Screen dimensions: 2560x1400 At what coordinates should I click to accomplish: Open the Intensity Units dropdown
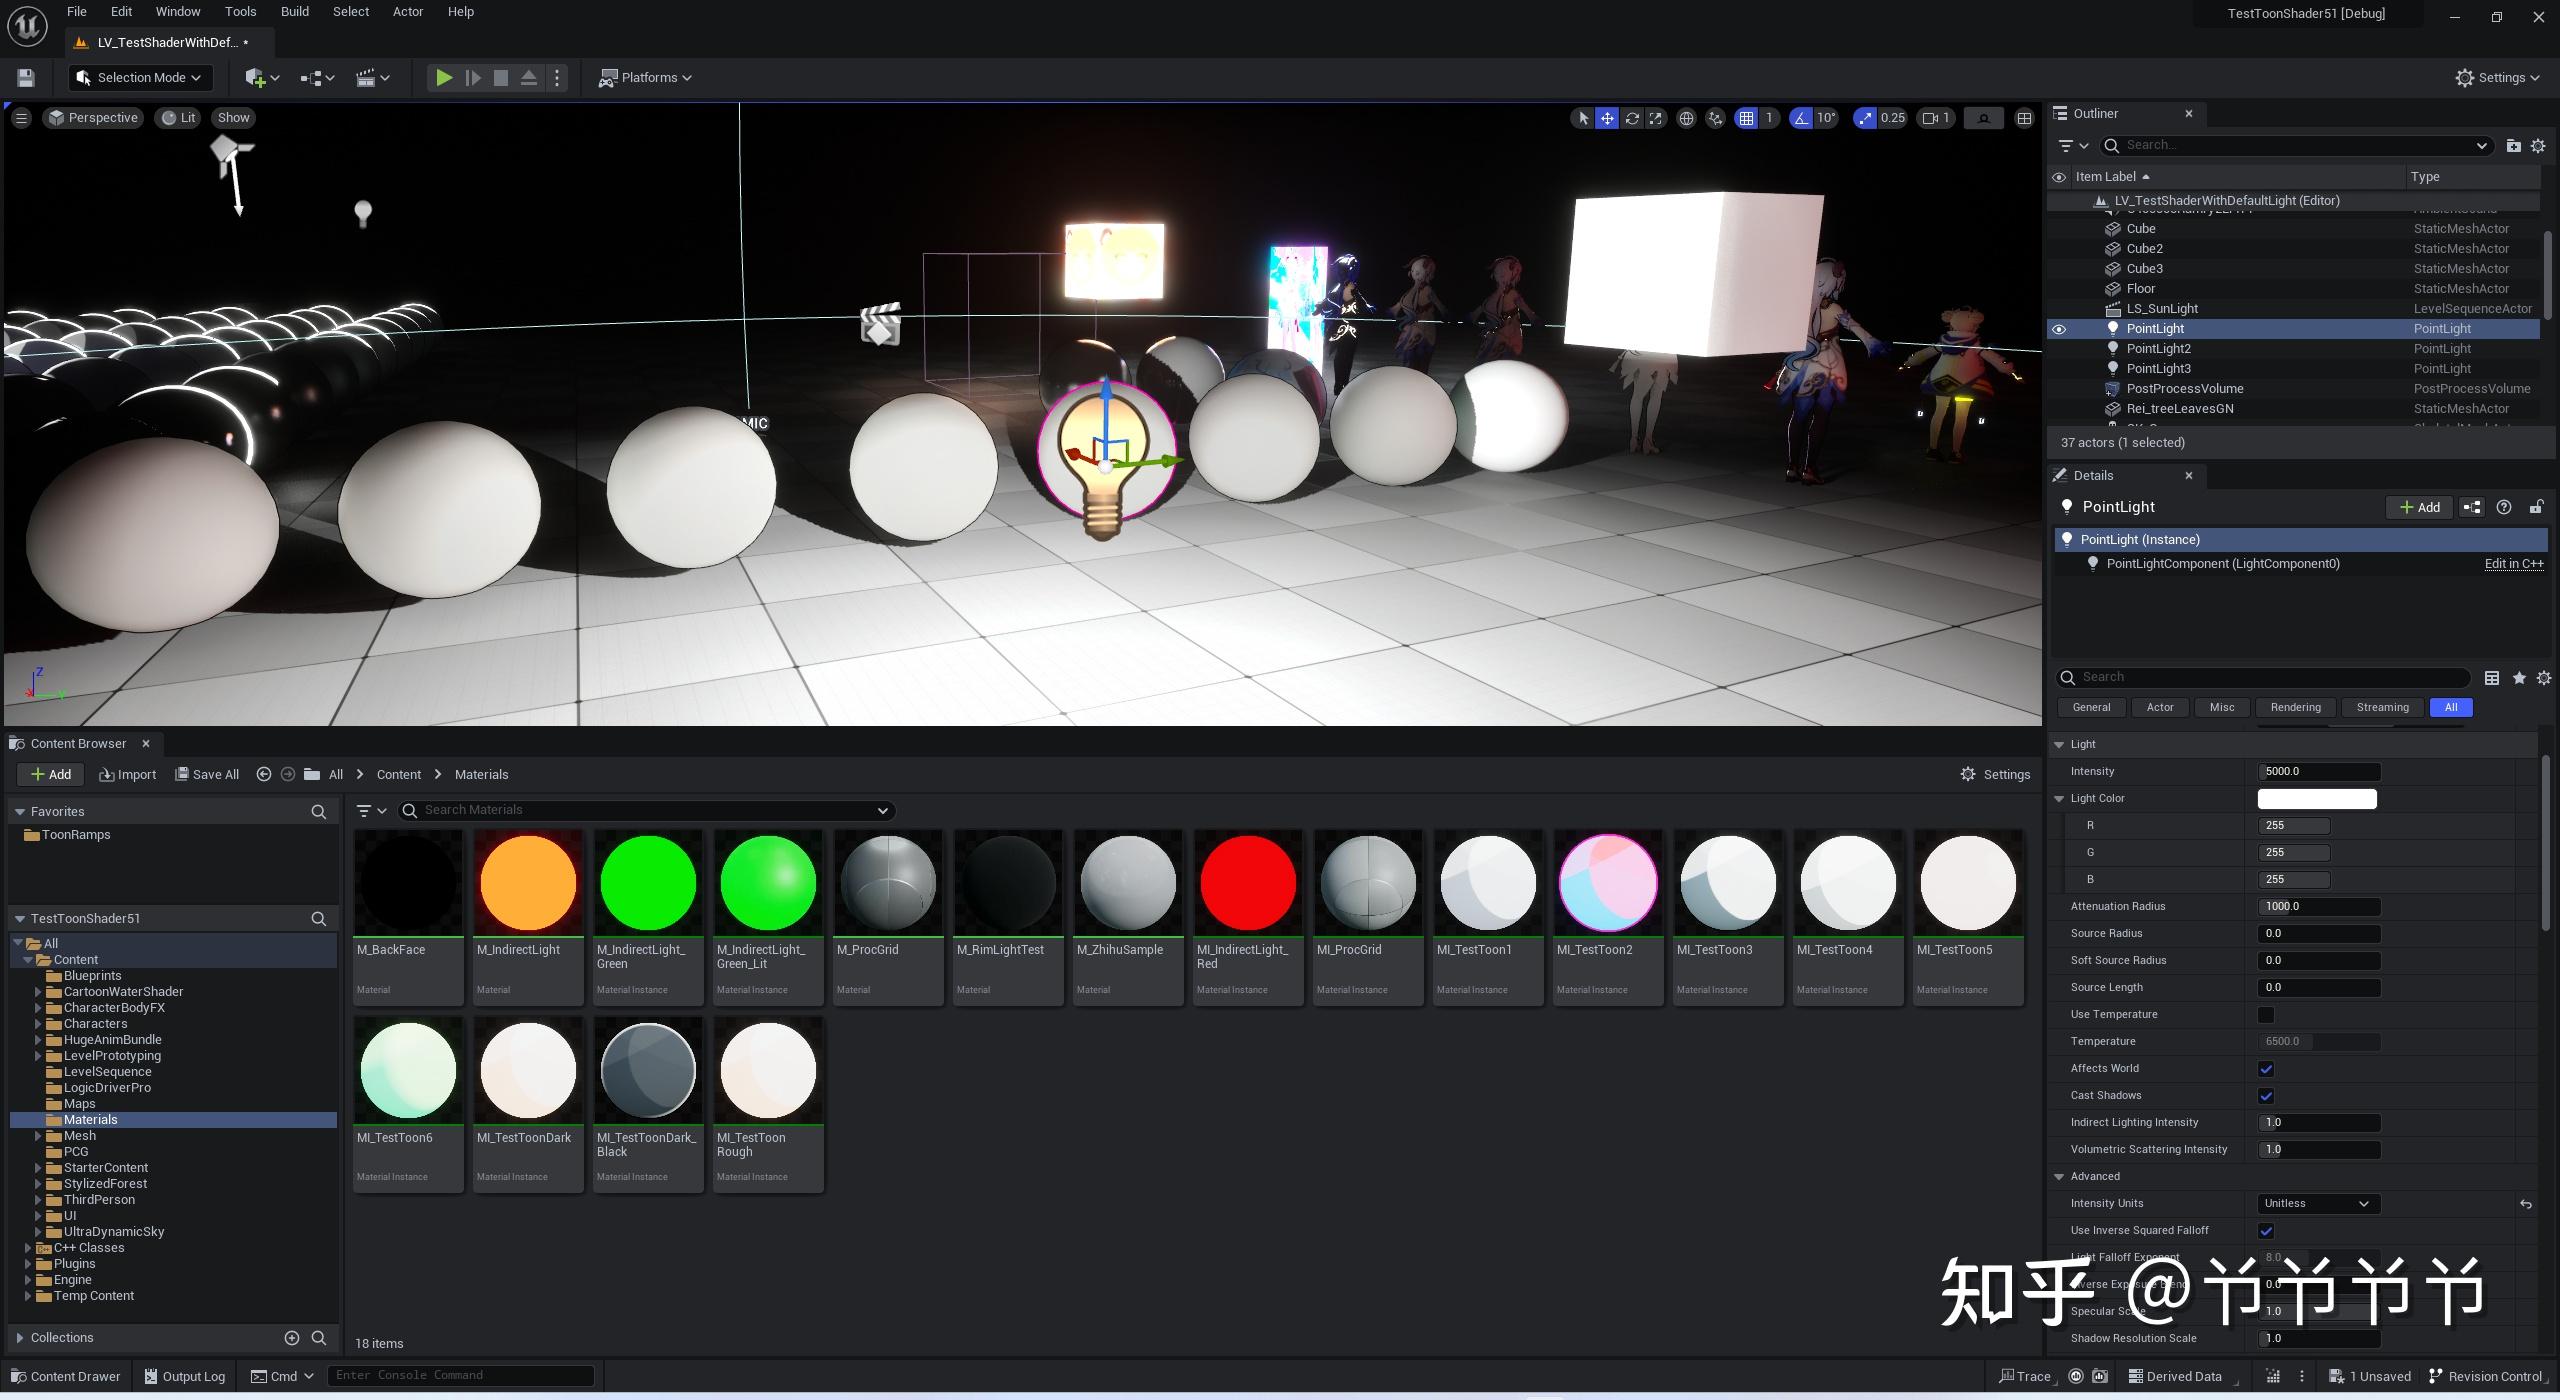pos(2316,1204)
